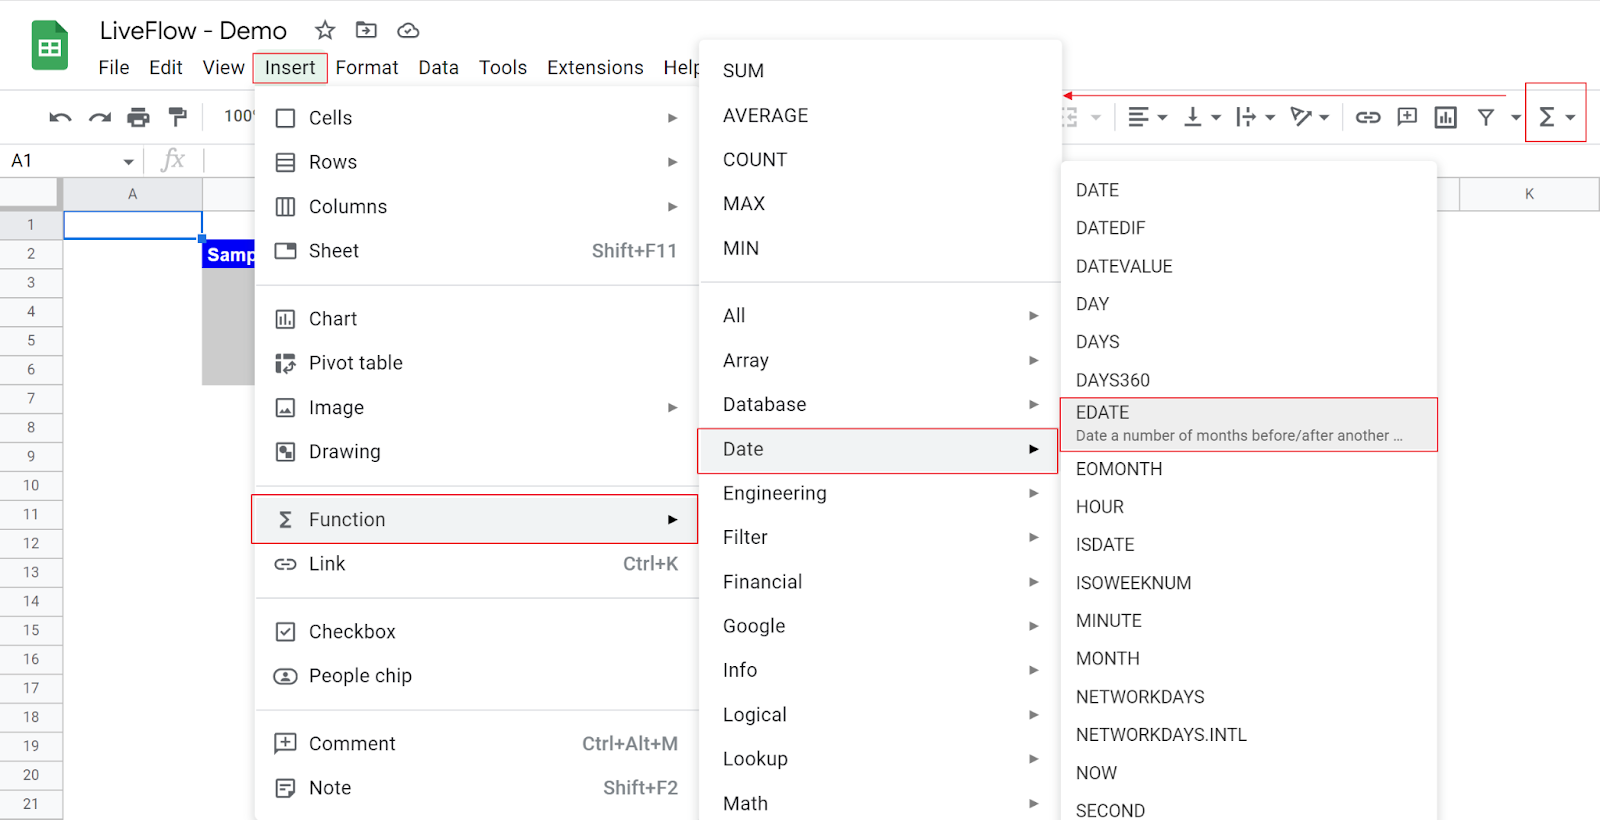Image resolution: width=1600 pixels, height=820 pixels.
Task: Open the Name box dropdown arrow
Action: [x=128, y=161]
